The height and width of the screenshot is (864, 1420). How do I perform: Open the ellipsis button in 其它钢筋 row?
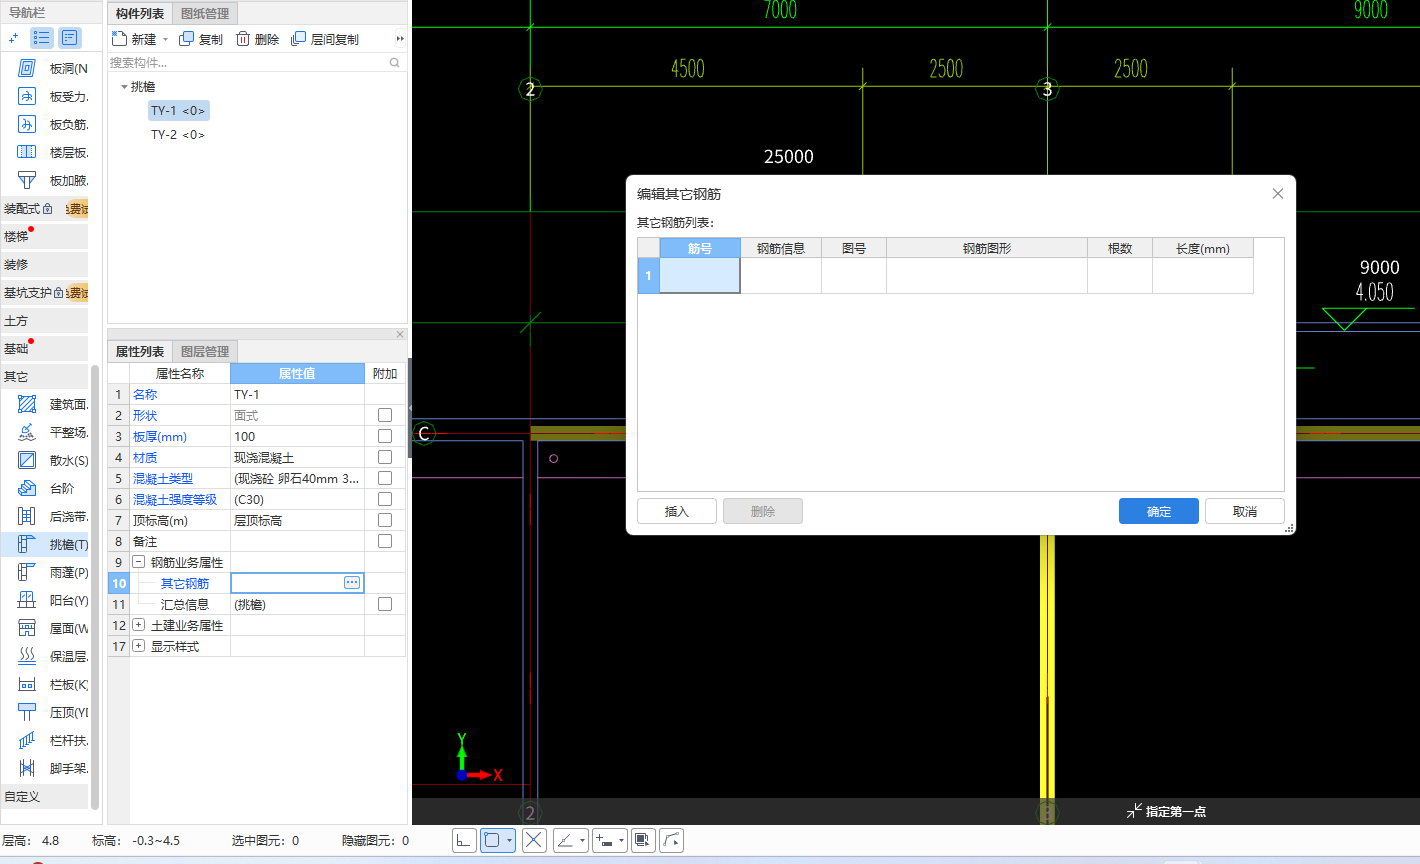352,582
